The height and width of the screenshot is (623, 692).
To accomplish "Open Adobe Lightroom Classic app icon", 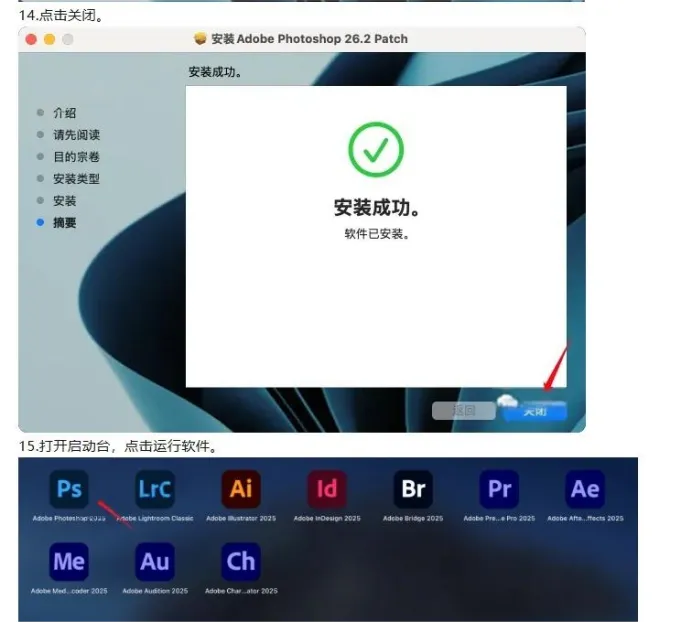I will tap(155, 489).
